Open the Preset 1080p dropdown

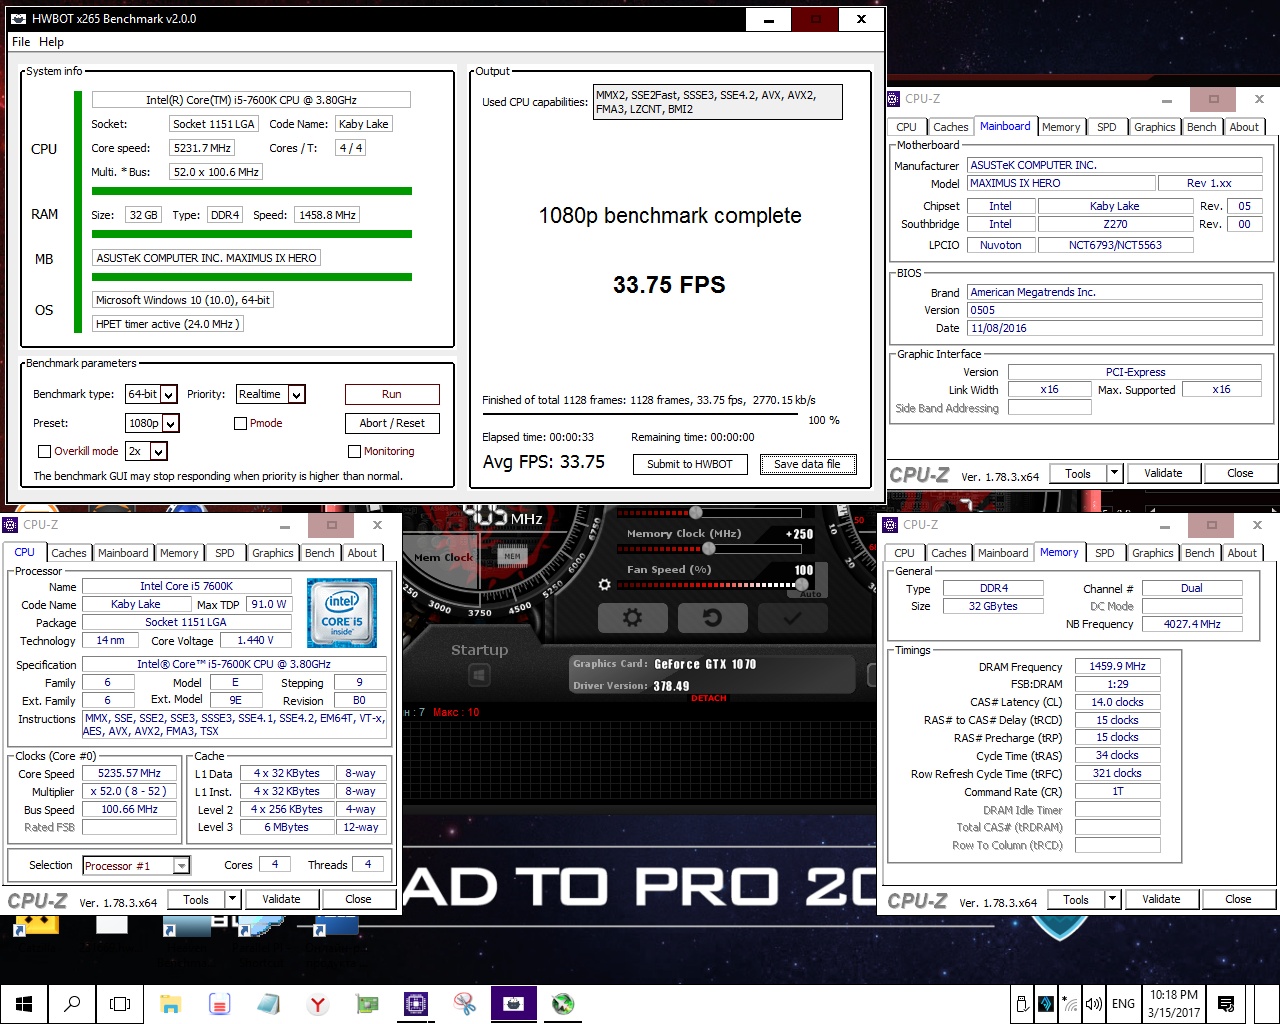pos(152,423)
